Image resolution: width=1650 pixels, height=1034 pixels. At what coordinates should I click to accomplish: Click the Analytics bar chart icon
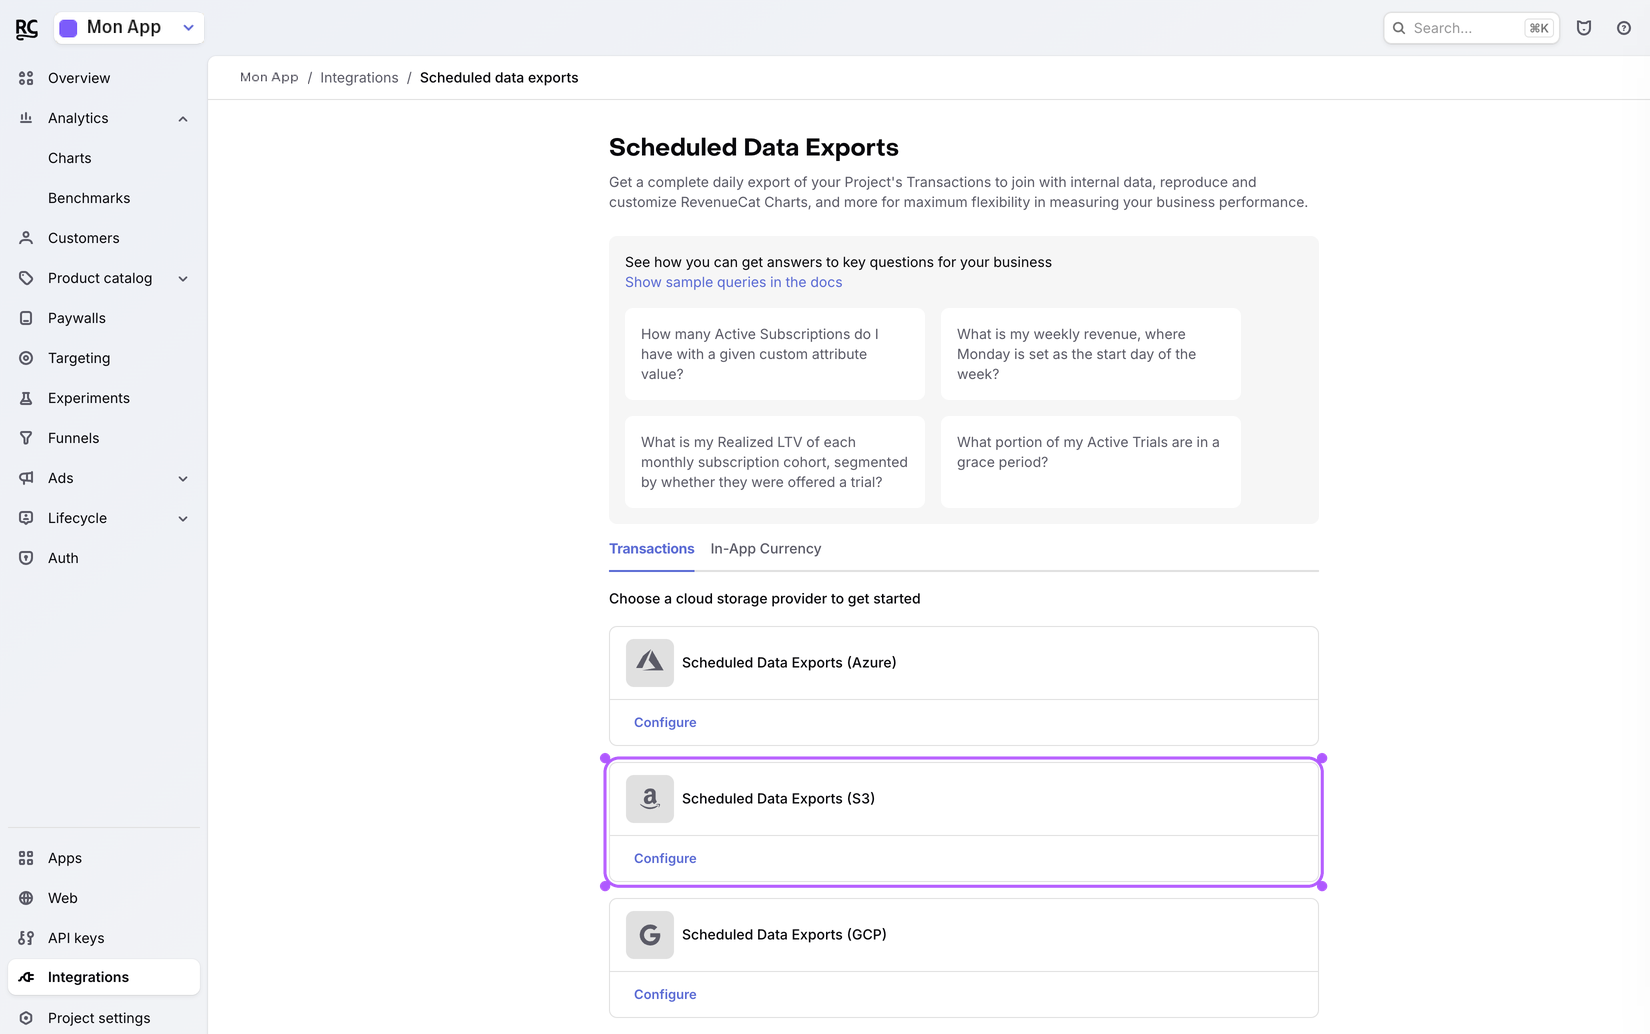tap(26, 118)
